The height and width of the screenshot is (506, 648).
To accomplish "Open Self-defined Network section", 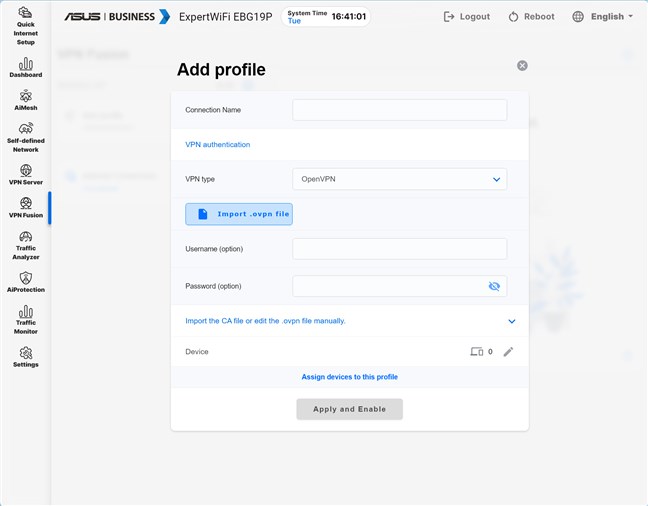I will (26, 138).
